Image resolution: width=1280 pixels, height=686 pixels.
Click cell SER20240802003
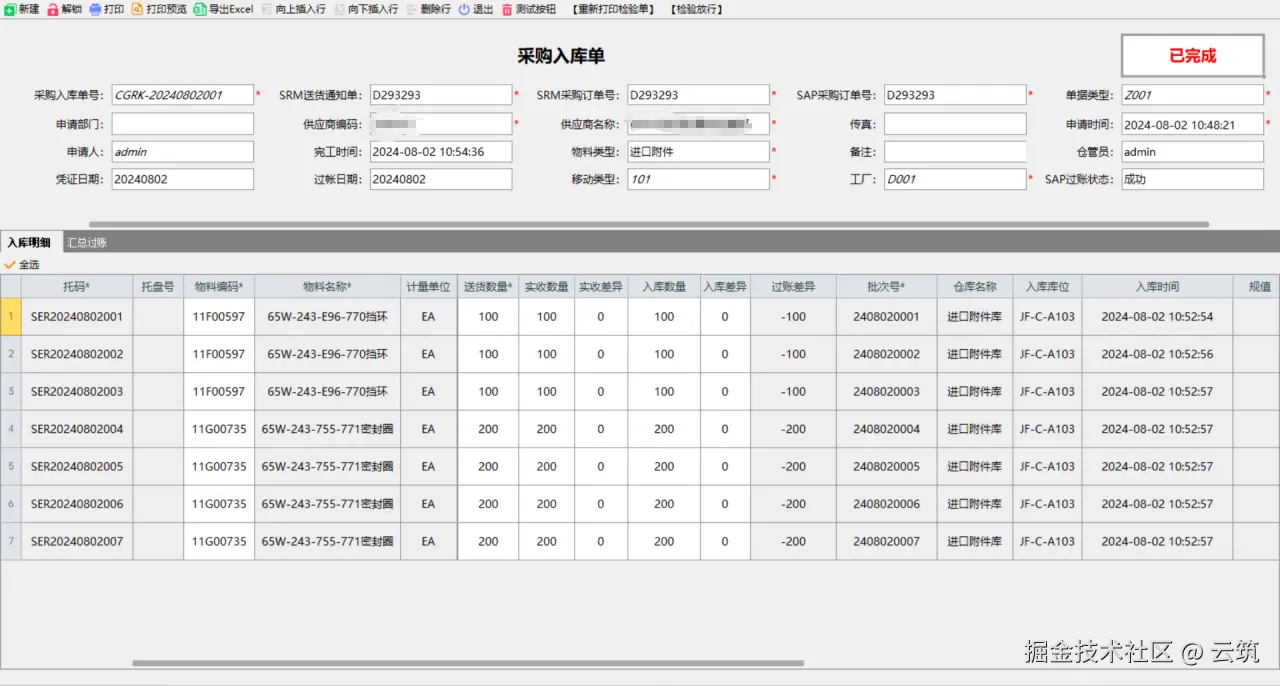[x=77, y=392]
